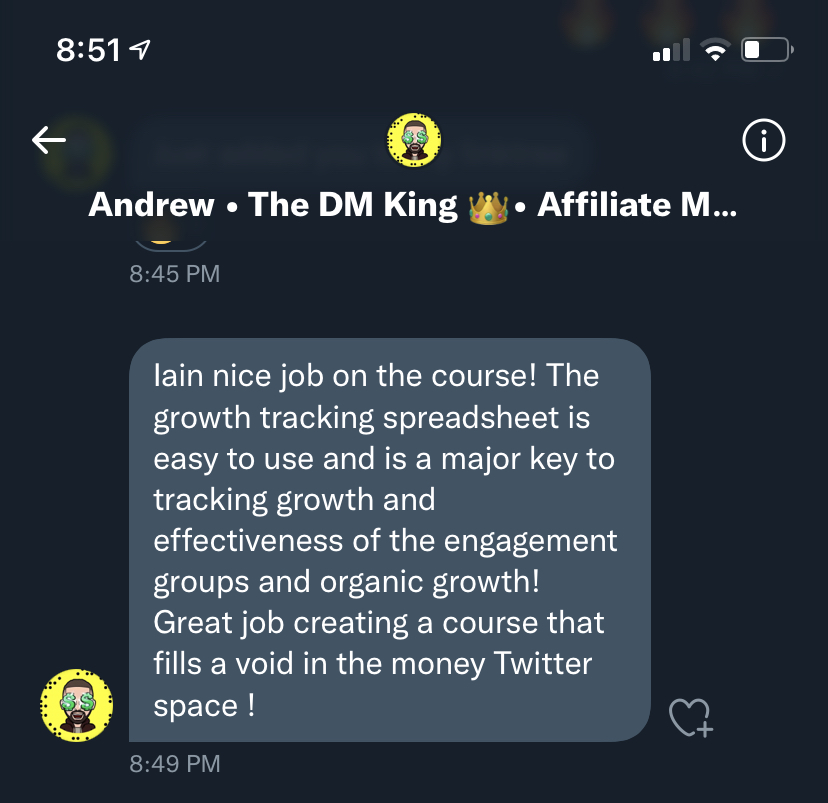Tap the Wi-Fi status icon
Viewport: 828px width, 803px height.
pyautogui.click(x=715, y=50)
